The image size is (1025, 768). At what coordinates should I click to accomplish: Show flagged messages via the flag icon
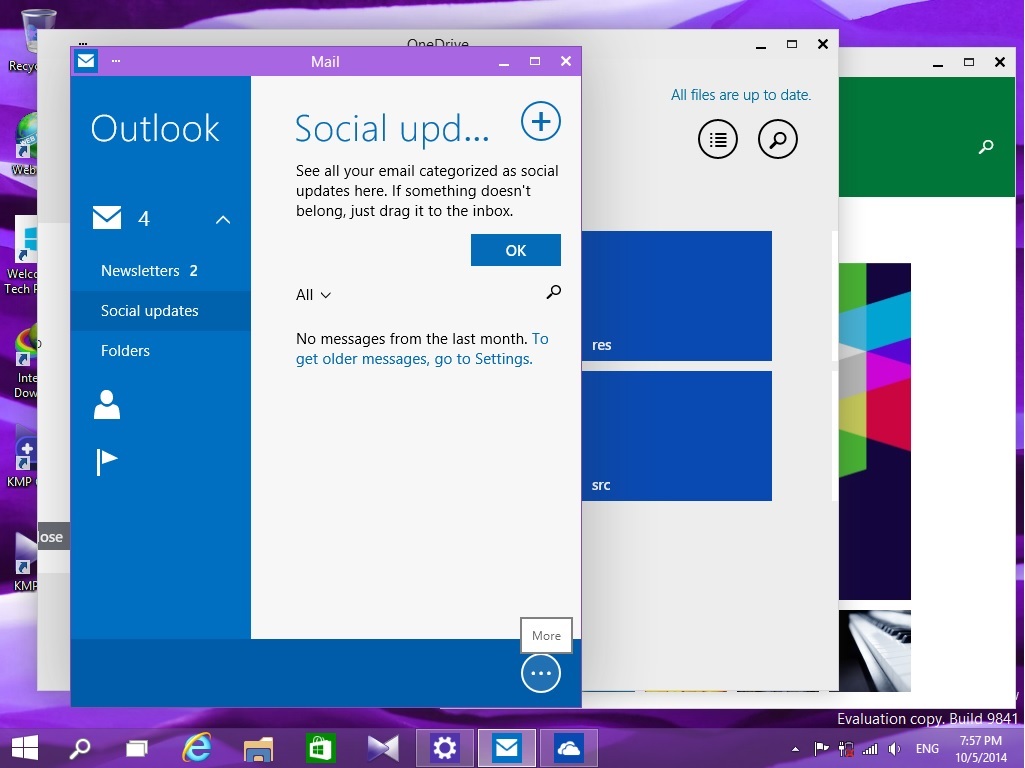tap(107, 462)
